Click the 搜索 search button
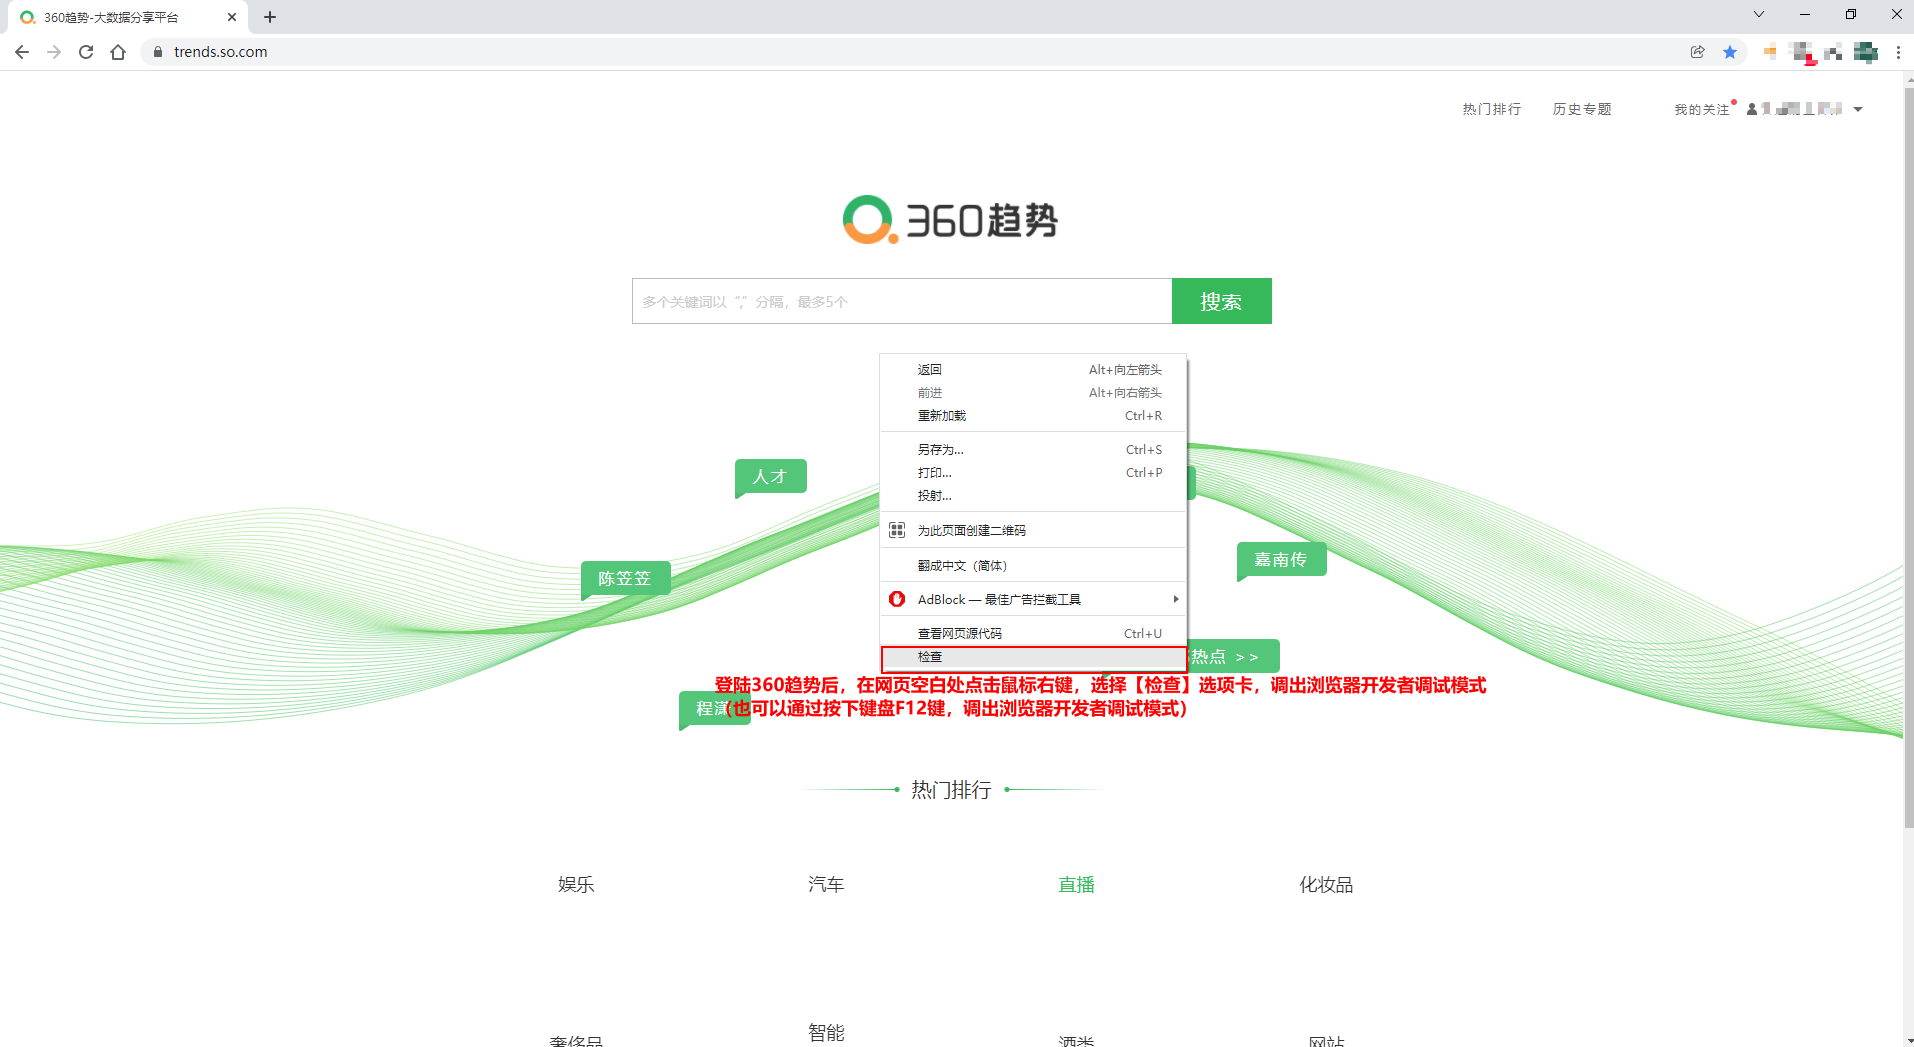 click(x=1221, y=301)
